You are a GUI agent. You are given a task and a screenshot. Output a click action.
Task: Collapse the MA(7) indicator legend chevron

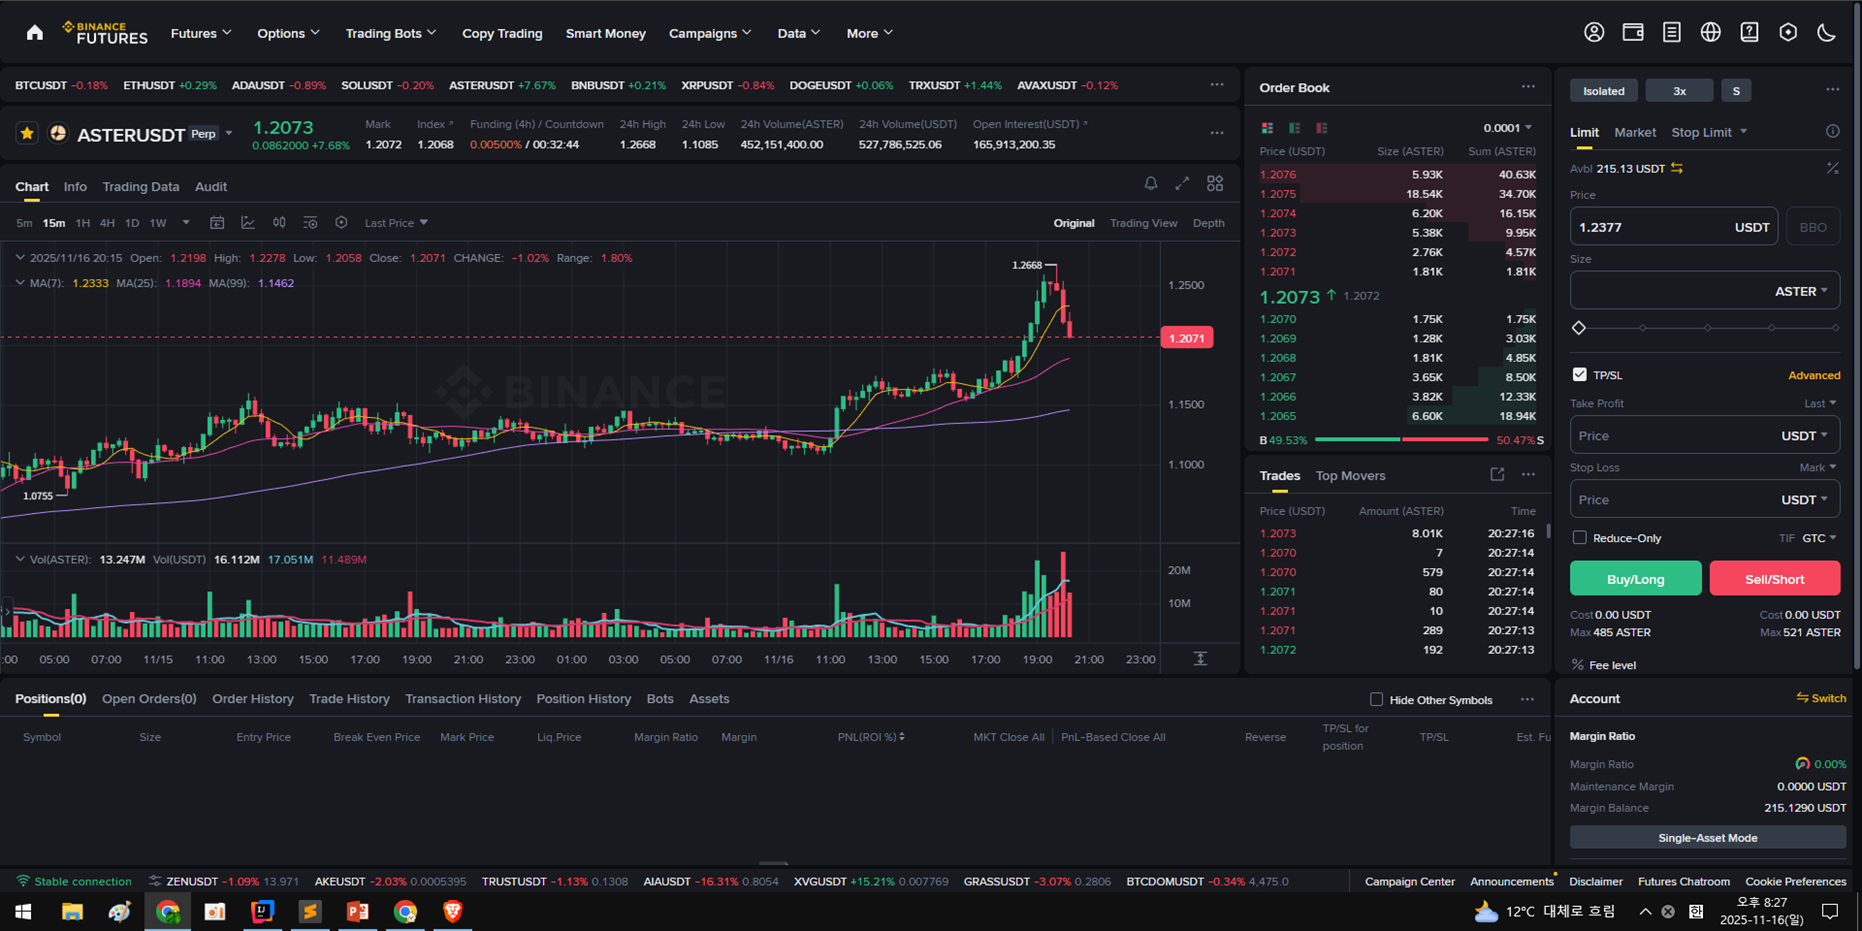point(20,283)
